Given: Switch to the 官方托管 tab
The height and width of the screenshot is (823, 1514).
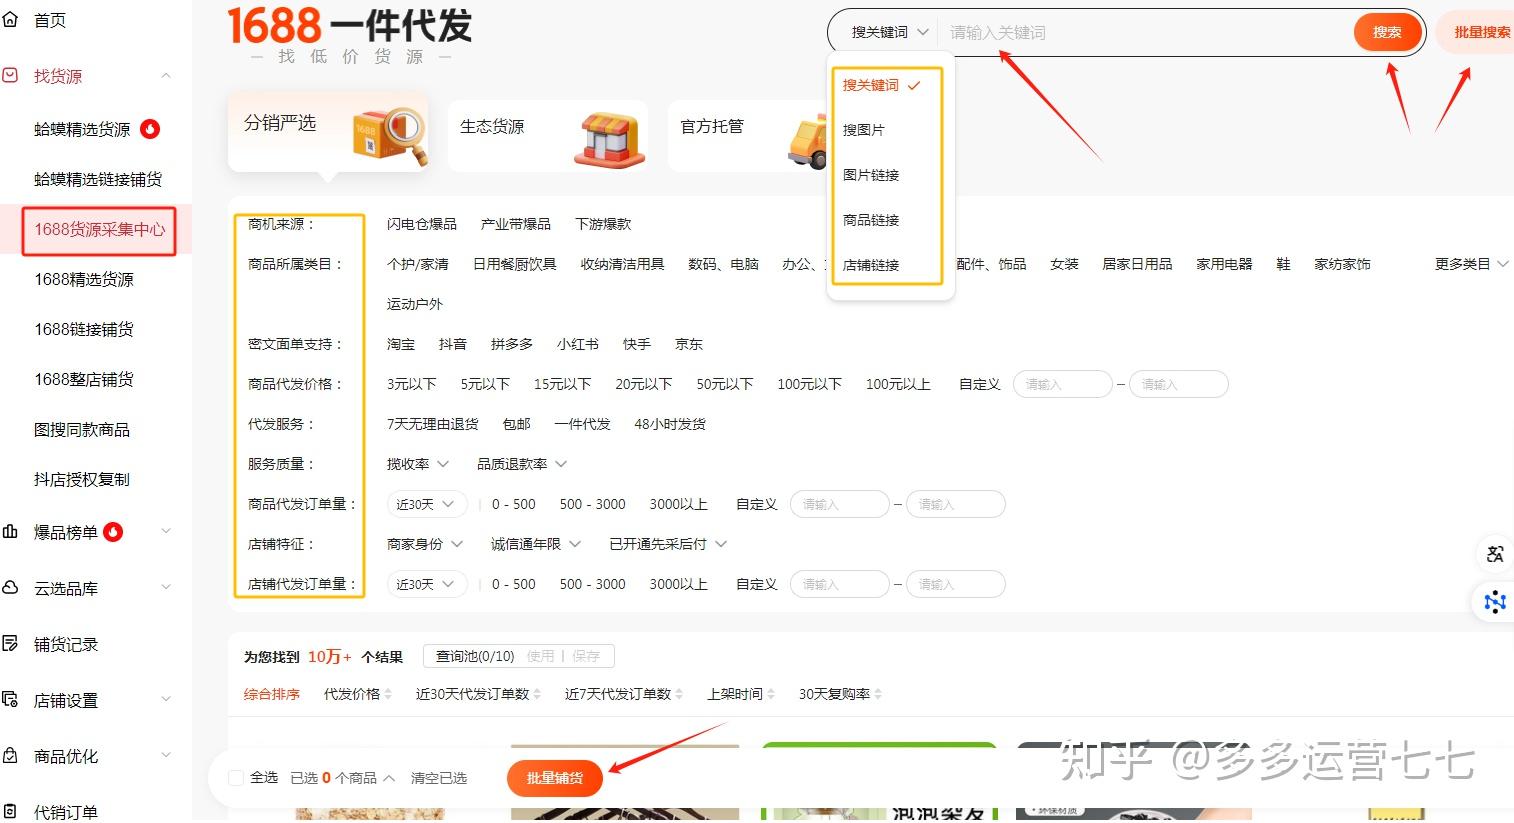Looking at the screenshot, I should pos(748,136).
